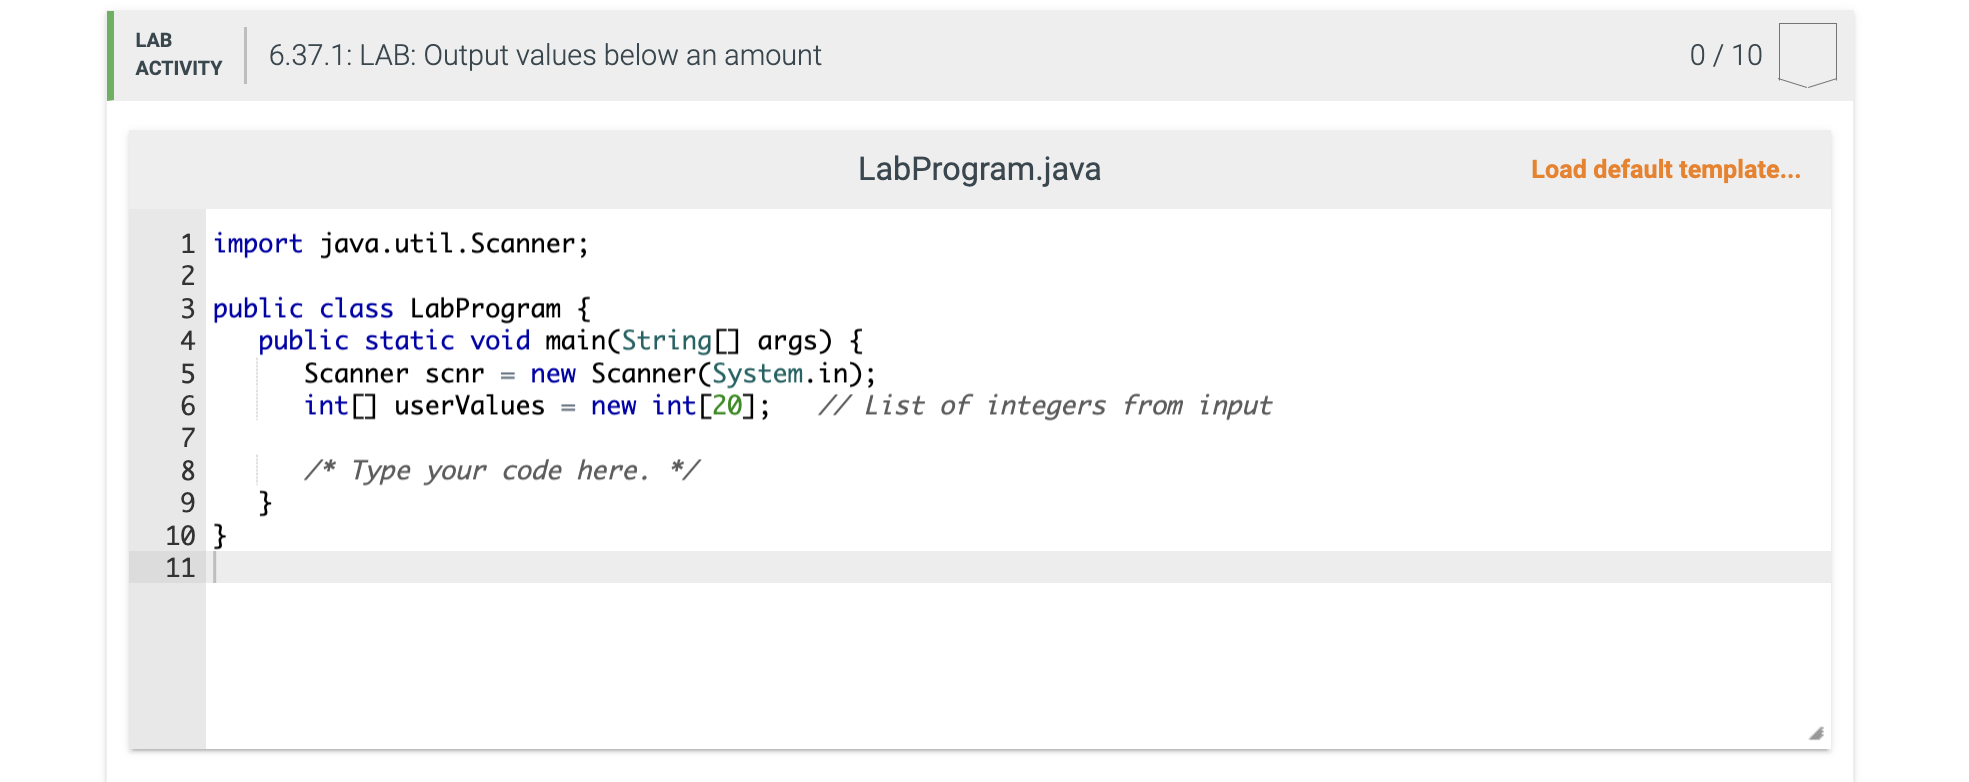Click line number 7 in the gutter

[187, 438]
